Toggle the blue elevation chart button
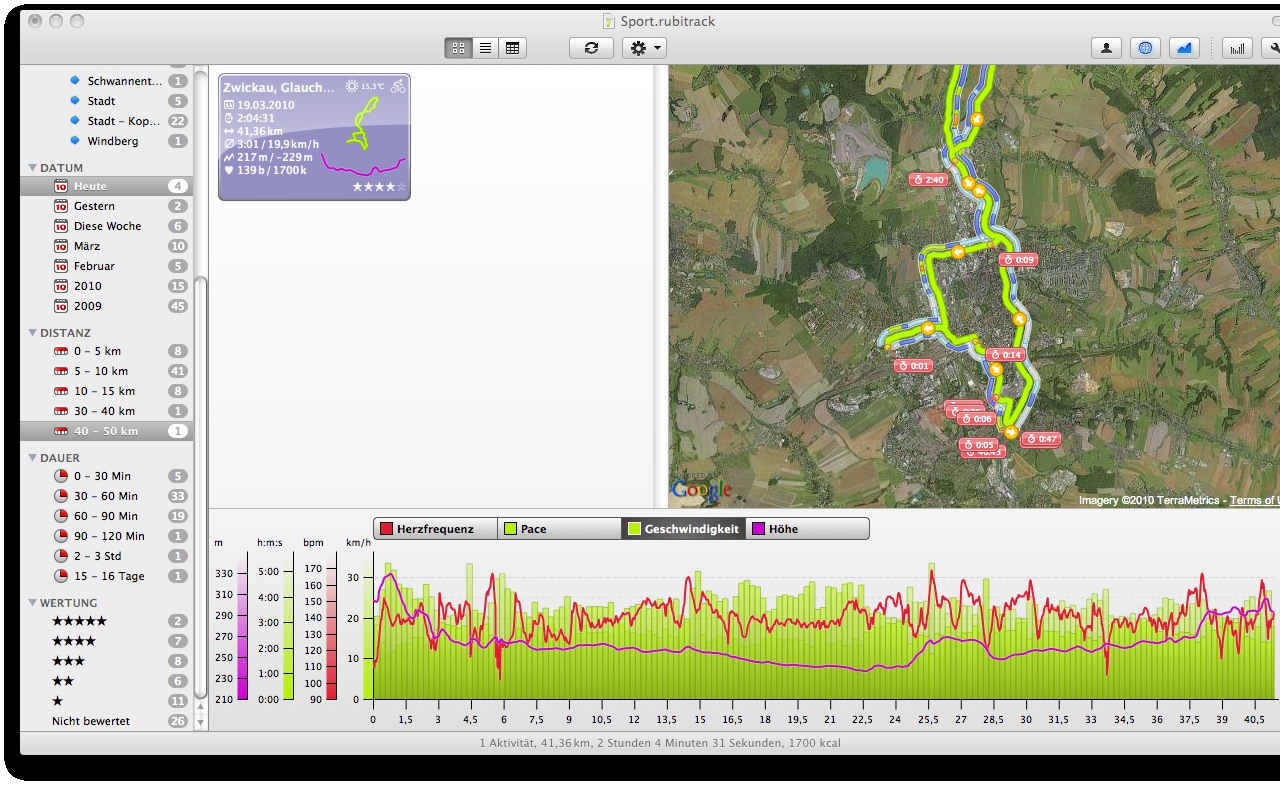 click(1184, 48)
